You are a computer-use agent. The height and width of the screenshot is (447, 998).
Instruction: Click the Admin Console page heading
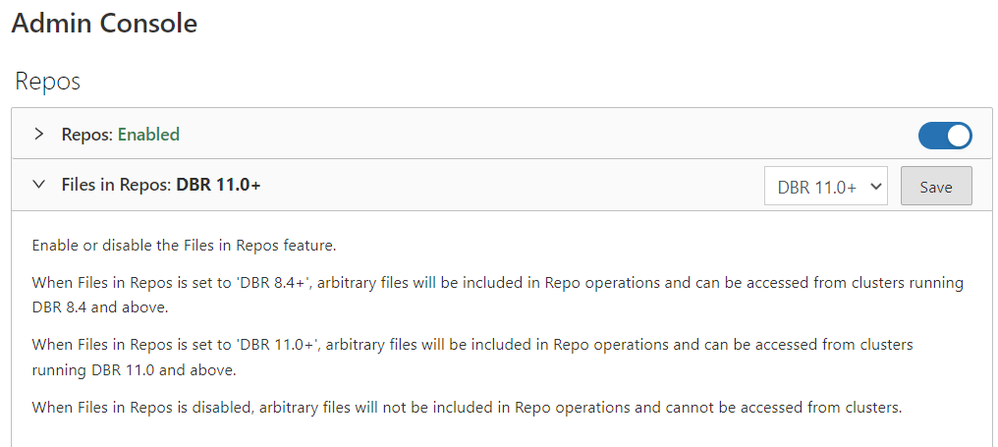104,23
